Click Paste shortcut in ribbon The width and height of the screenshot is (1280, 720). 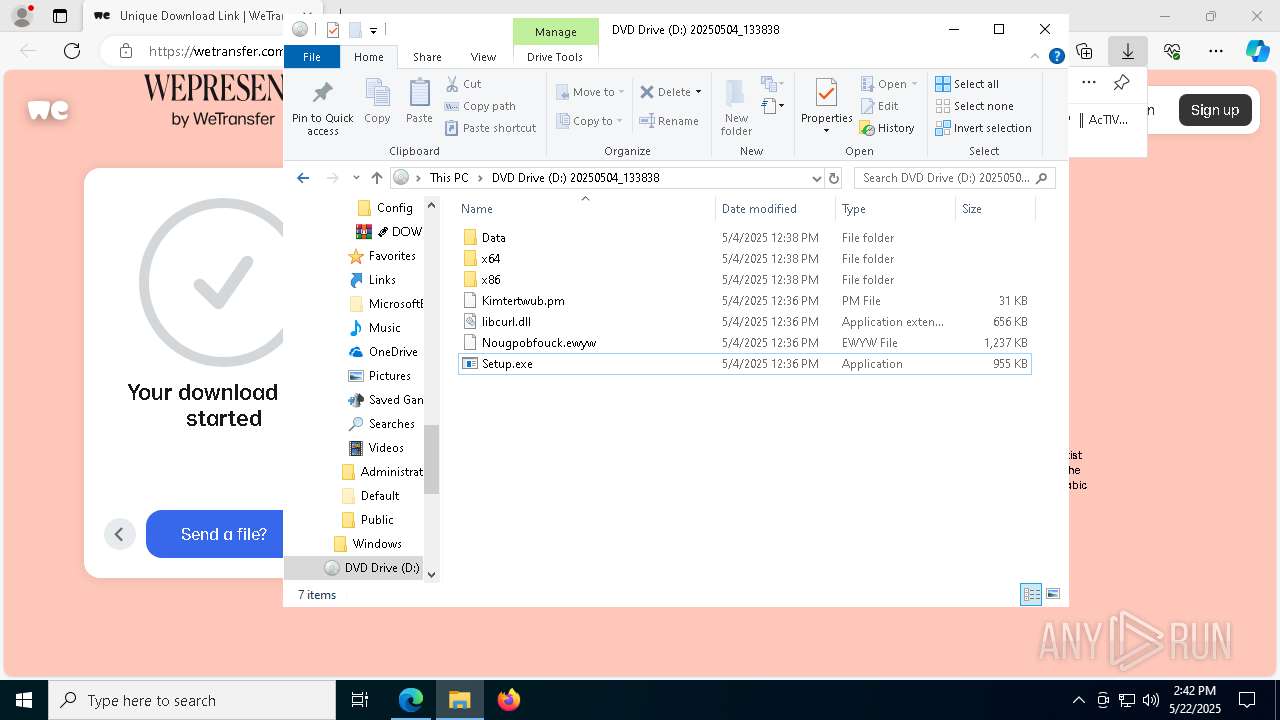tap(490, 128)
